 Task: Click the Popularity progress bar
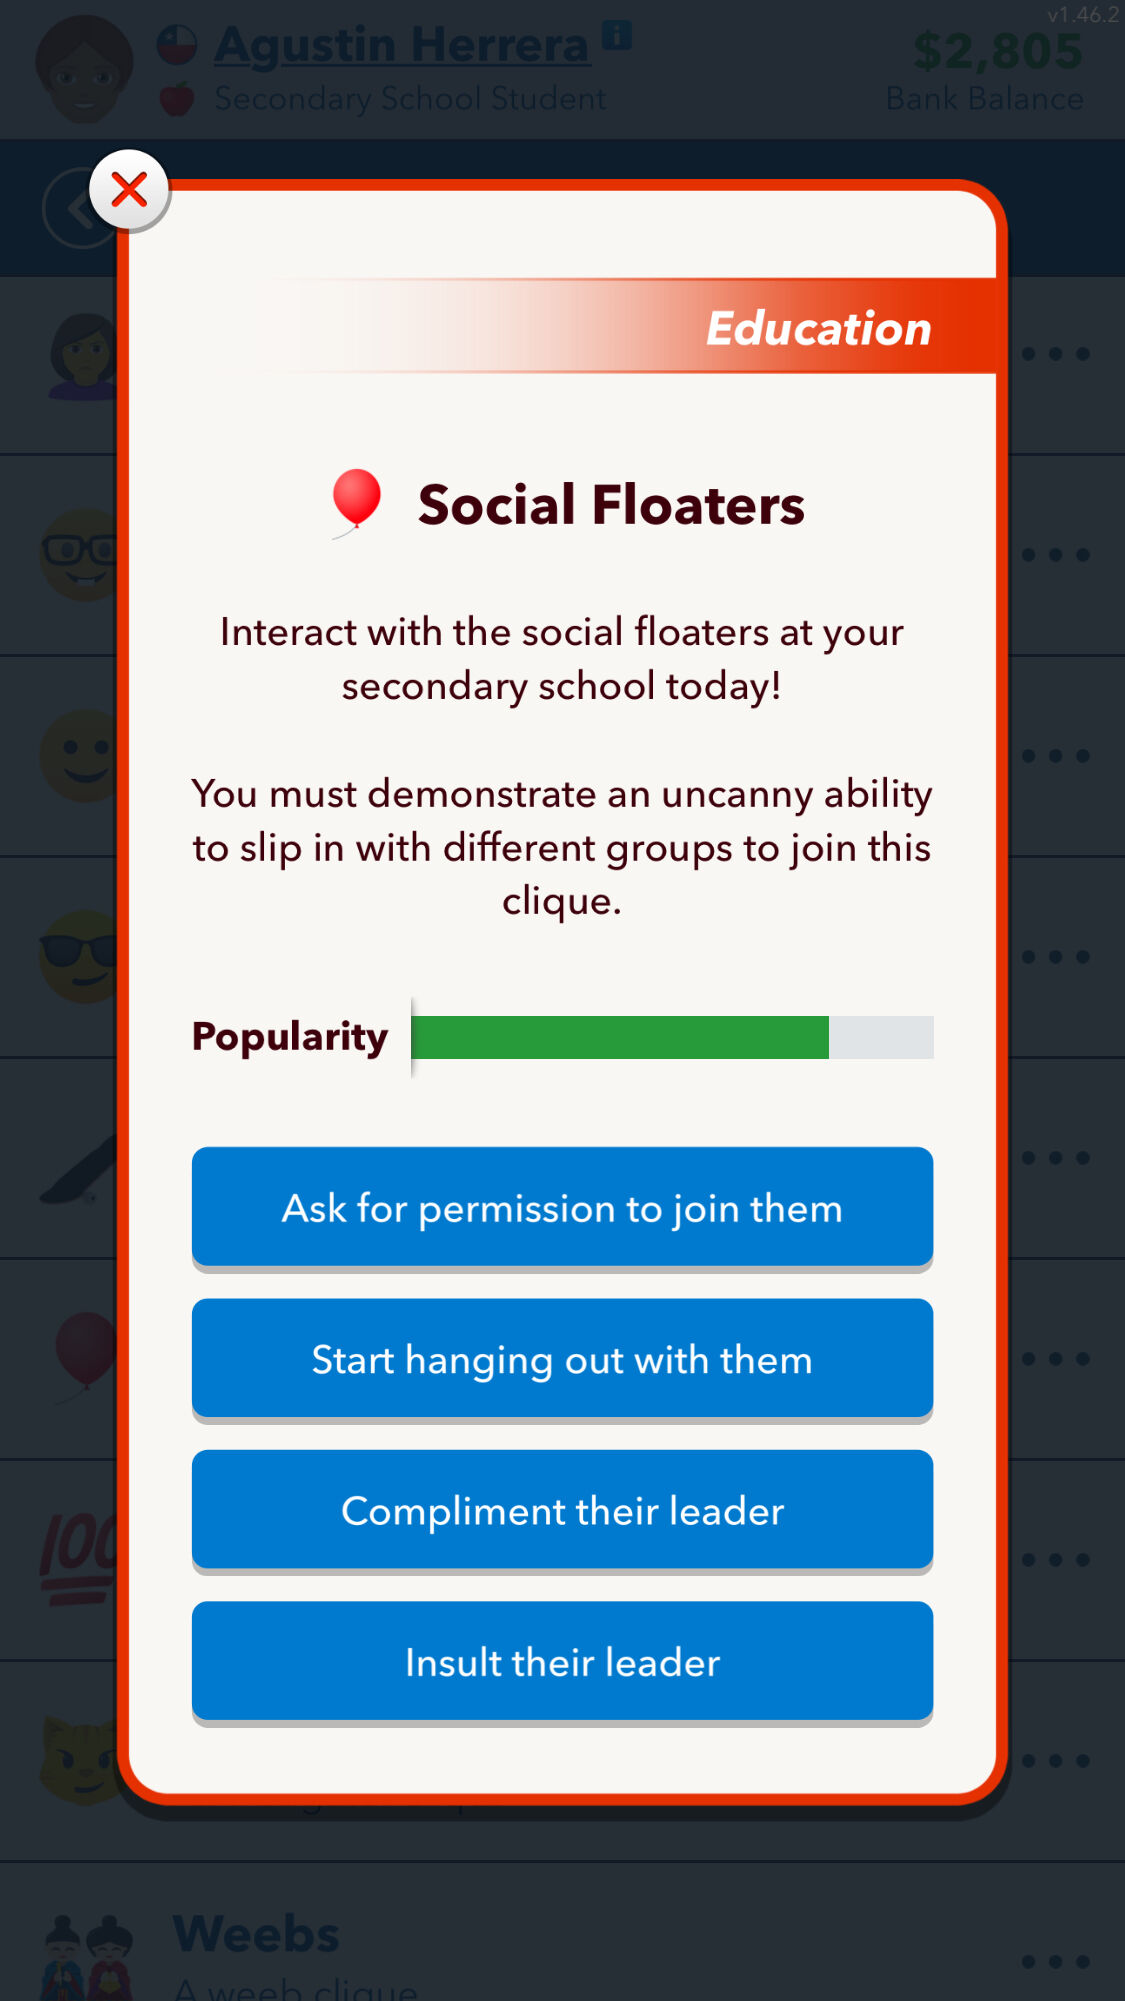pos(672,1037)
